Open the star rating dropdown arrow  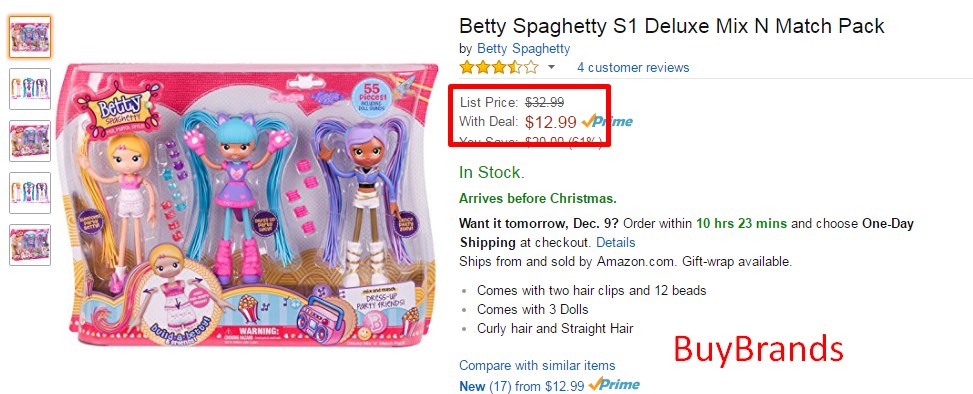(551, 68)
